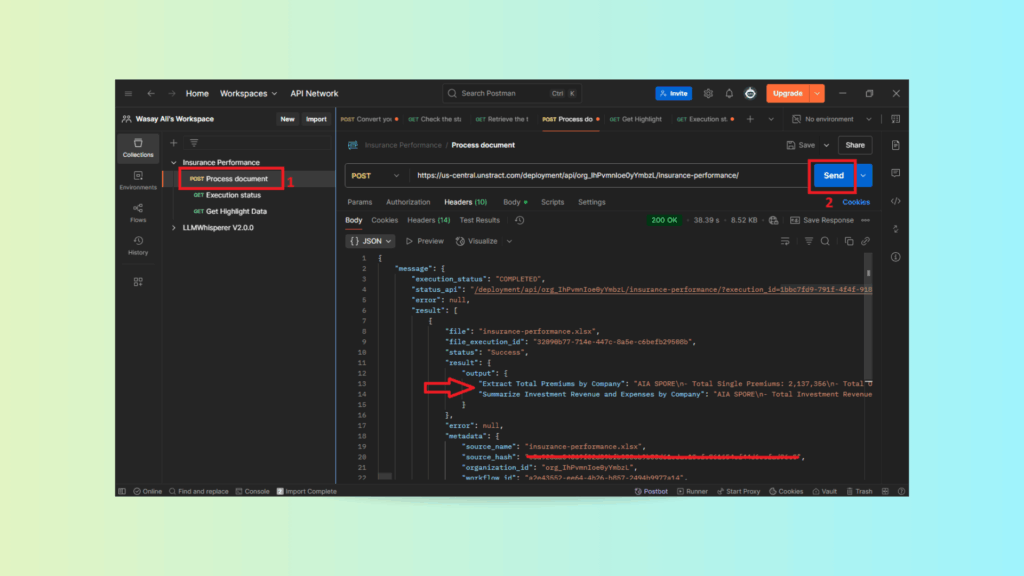
Task: Focus the request URL field
Action: click(x=609, y=176)
